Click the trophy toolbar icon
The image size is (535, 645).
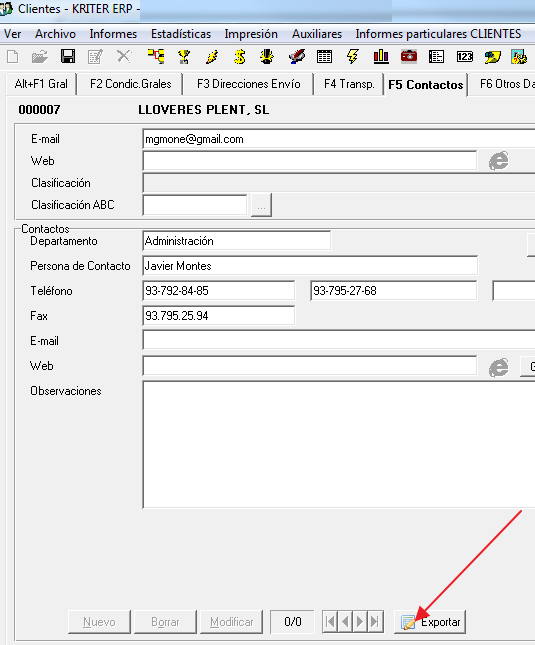(184, 56)
